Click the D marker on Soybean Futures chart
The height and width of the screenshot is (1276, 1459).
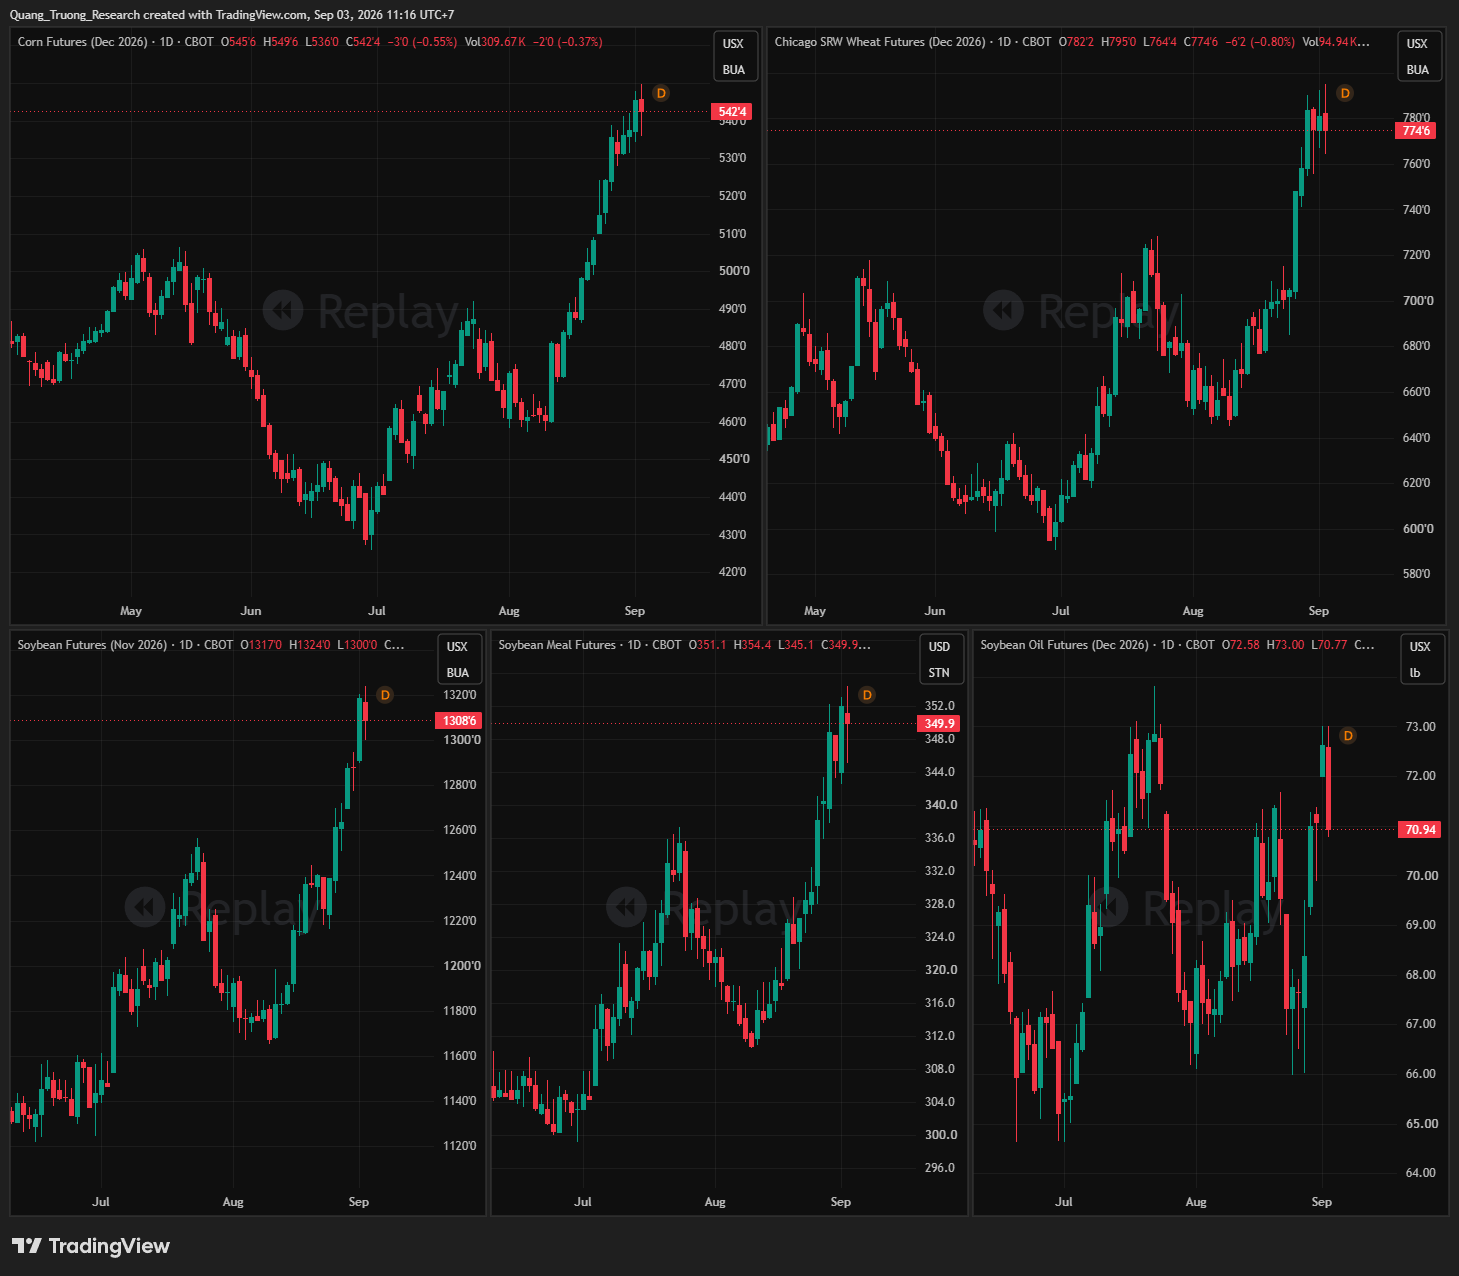pyautogui.click(x=385, y=695)
